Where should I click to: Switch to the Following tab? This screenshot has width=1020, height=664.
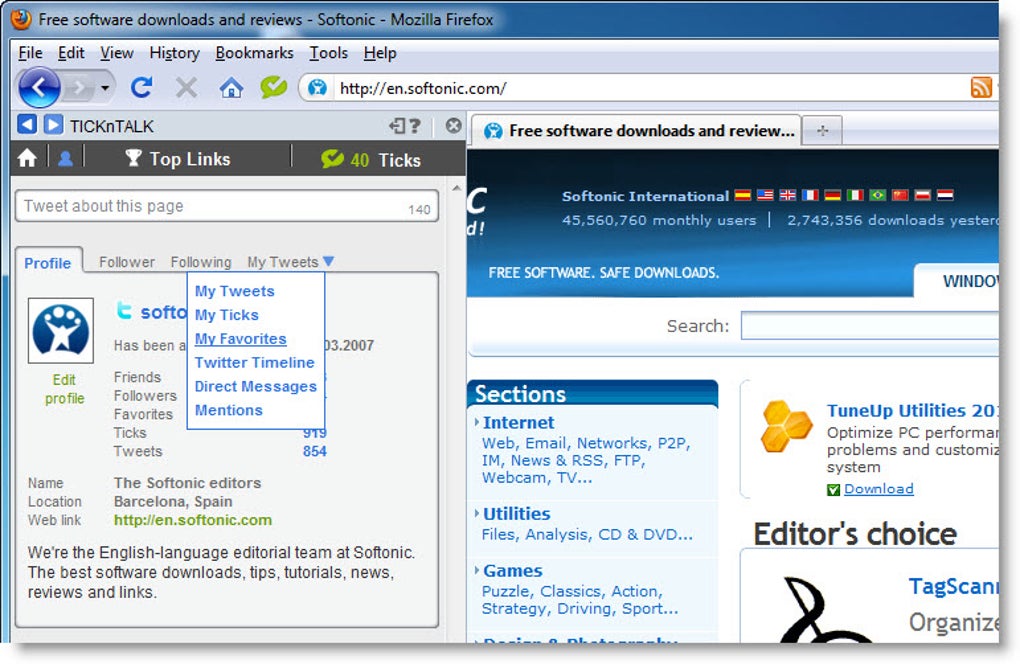coord(201,262)
